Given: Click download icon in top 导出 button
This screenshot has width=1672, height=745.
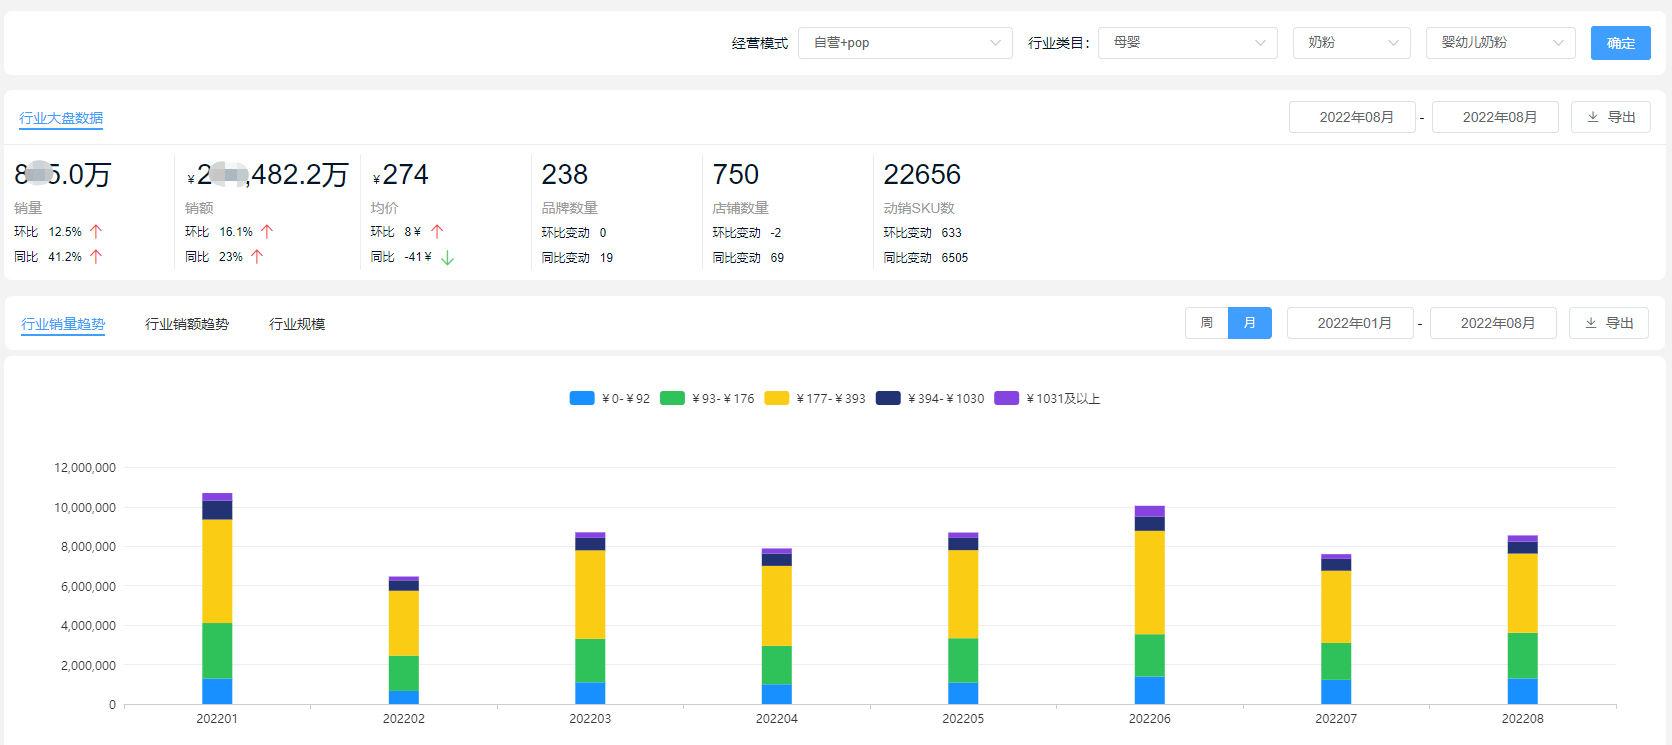Looking at the screenshot, I should 1593,117.
